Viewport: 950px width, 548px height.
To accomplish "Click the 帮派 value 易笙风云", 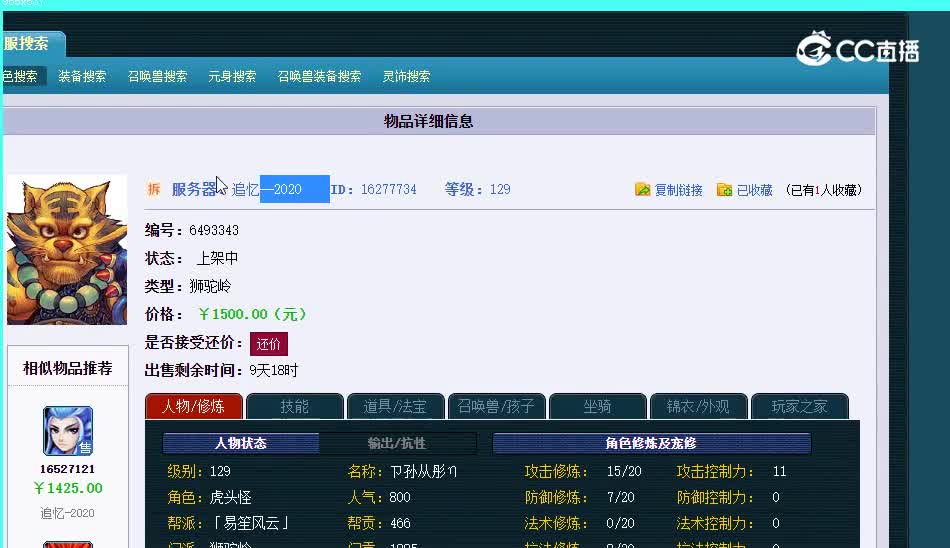I will click(252, 523).
